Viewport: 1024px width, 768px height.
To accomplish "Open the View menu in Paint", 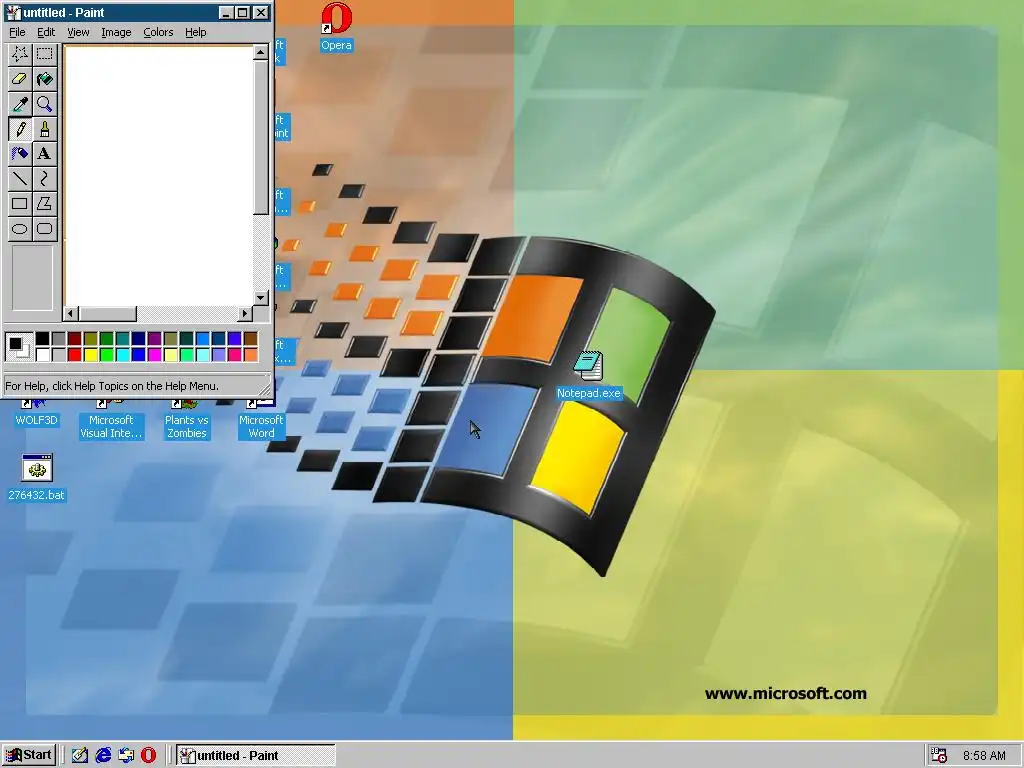I will (x=78, y=32).
